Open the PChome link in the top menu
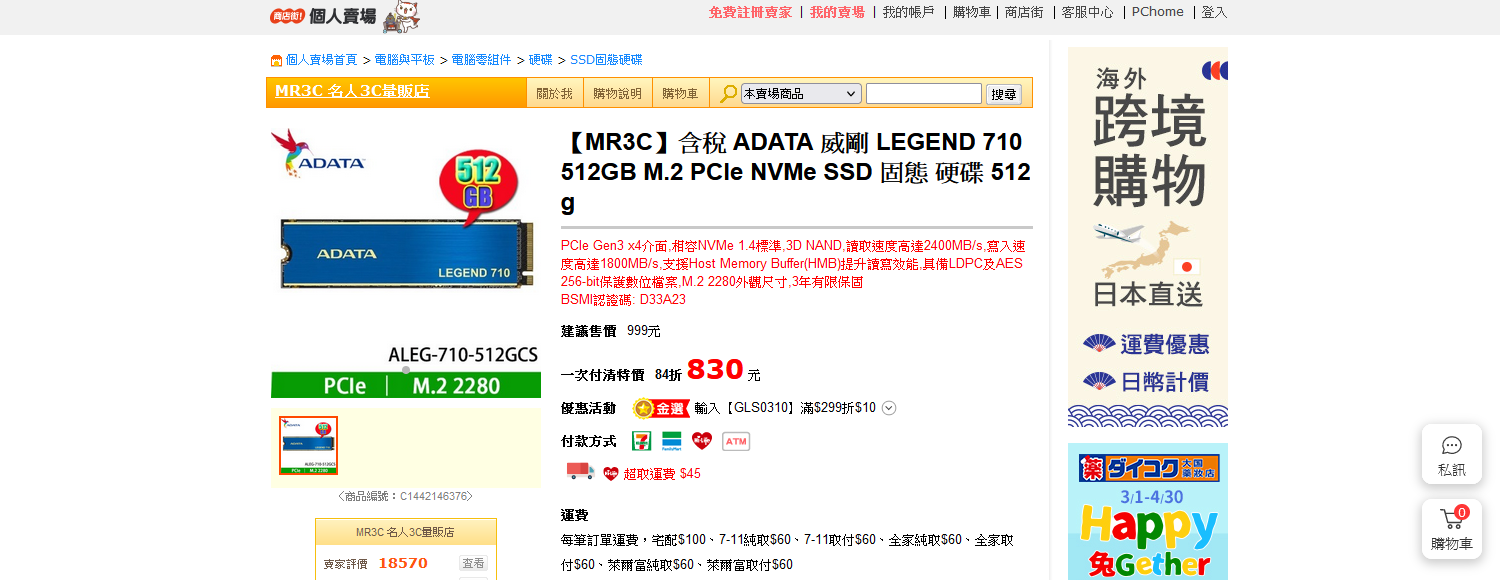 (x=1158, y=12)
